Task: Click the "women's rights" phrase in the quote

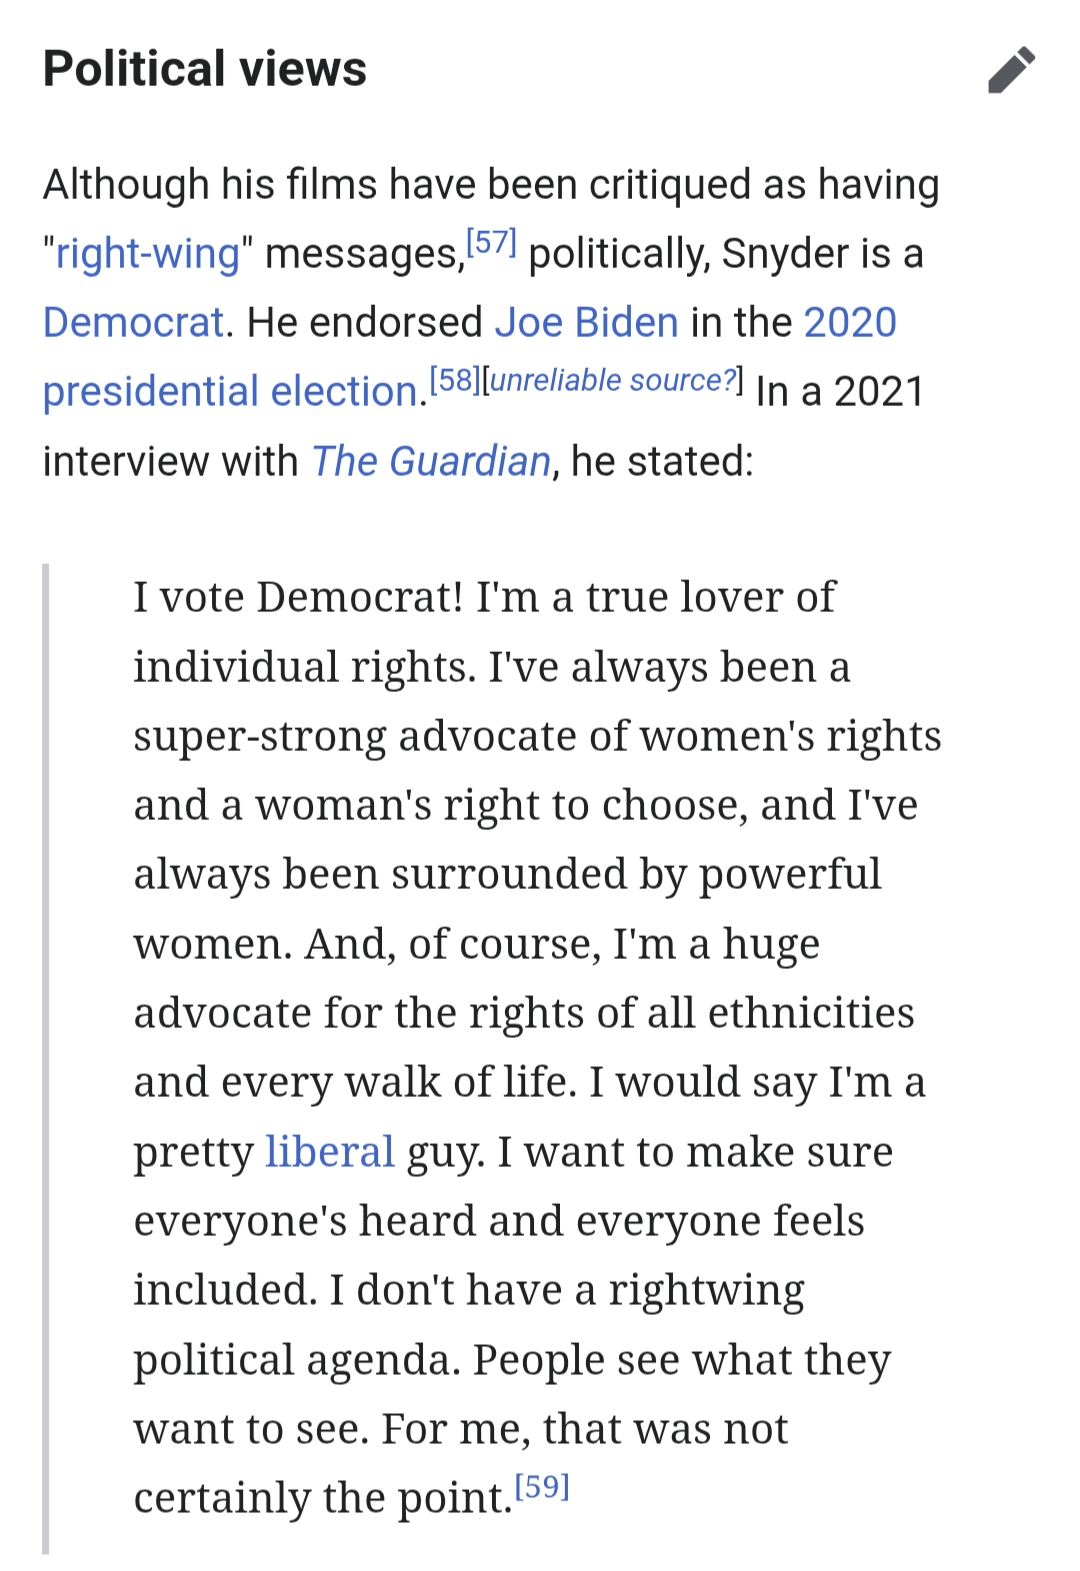Action: (790, 737)
